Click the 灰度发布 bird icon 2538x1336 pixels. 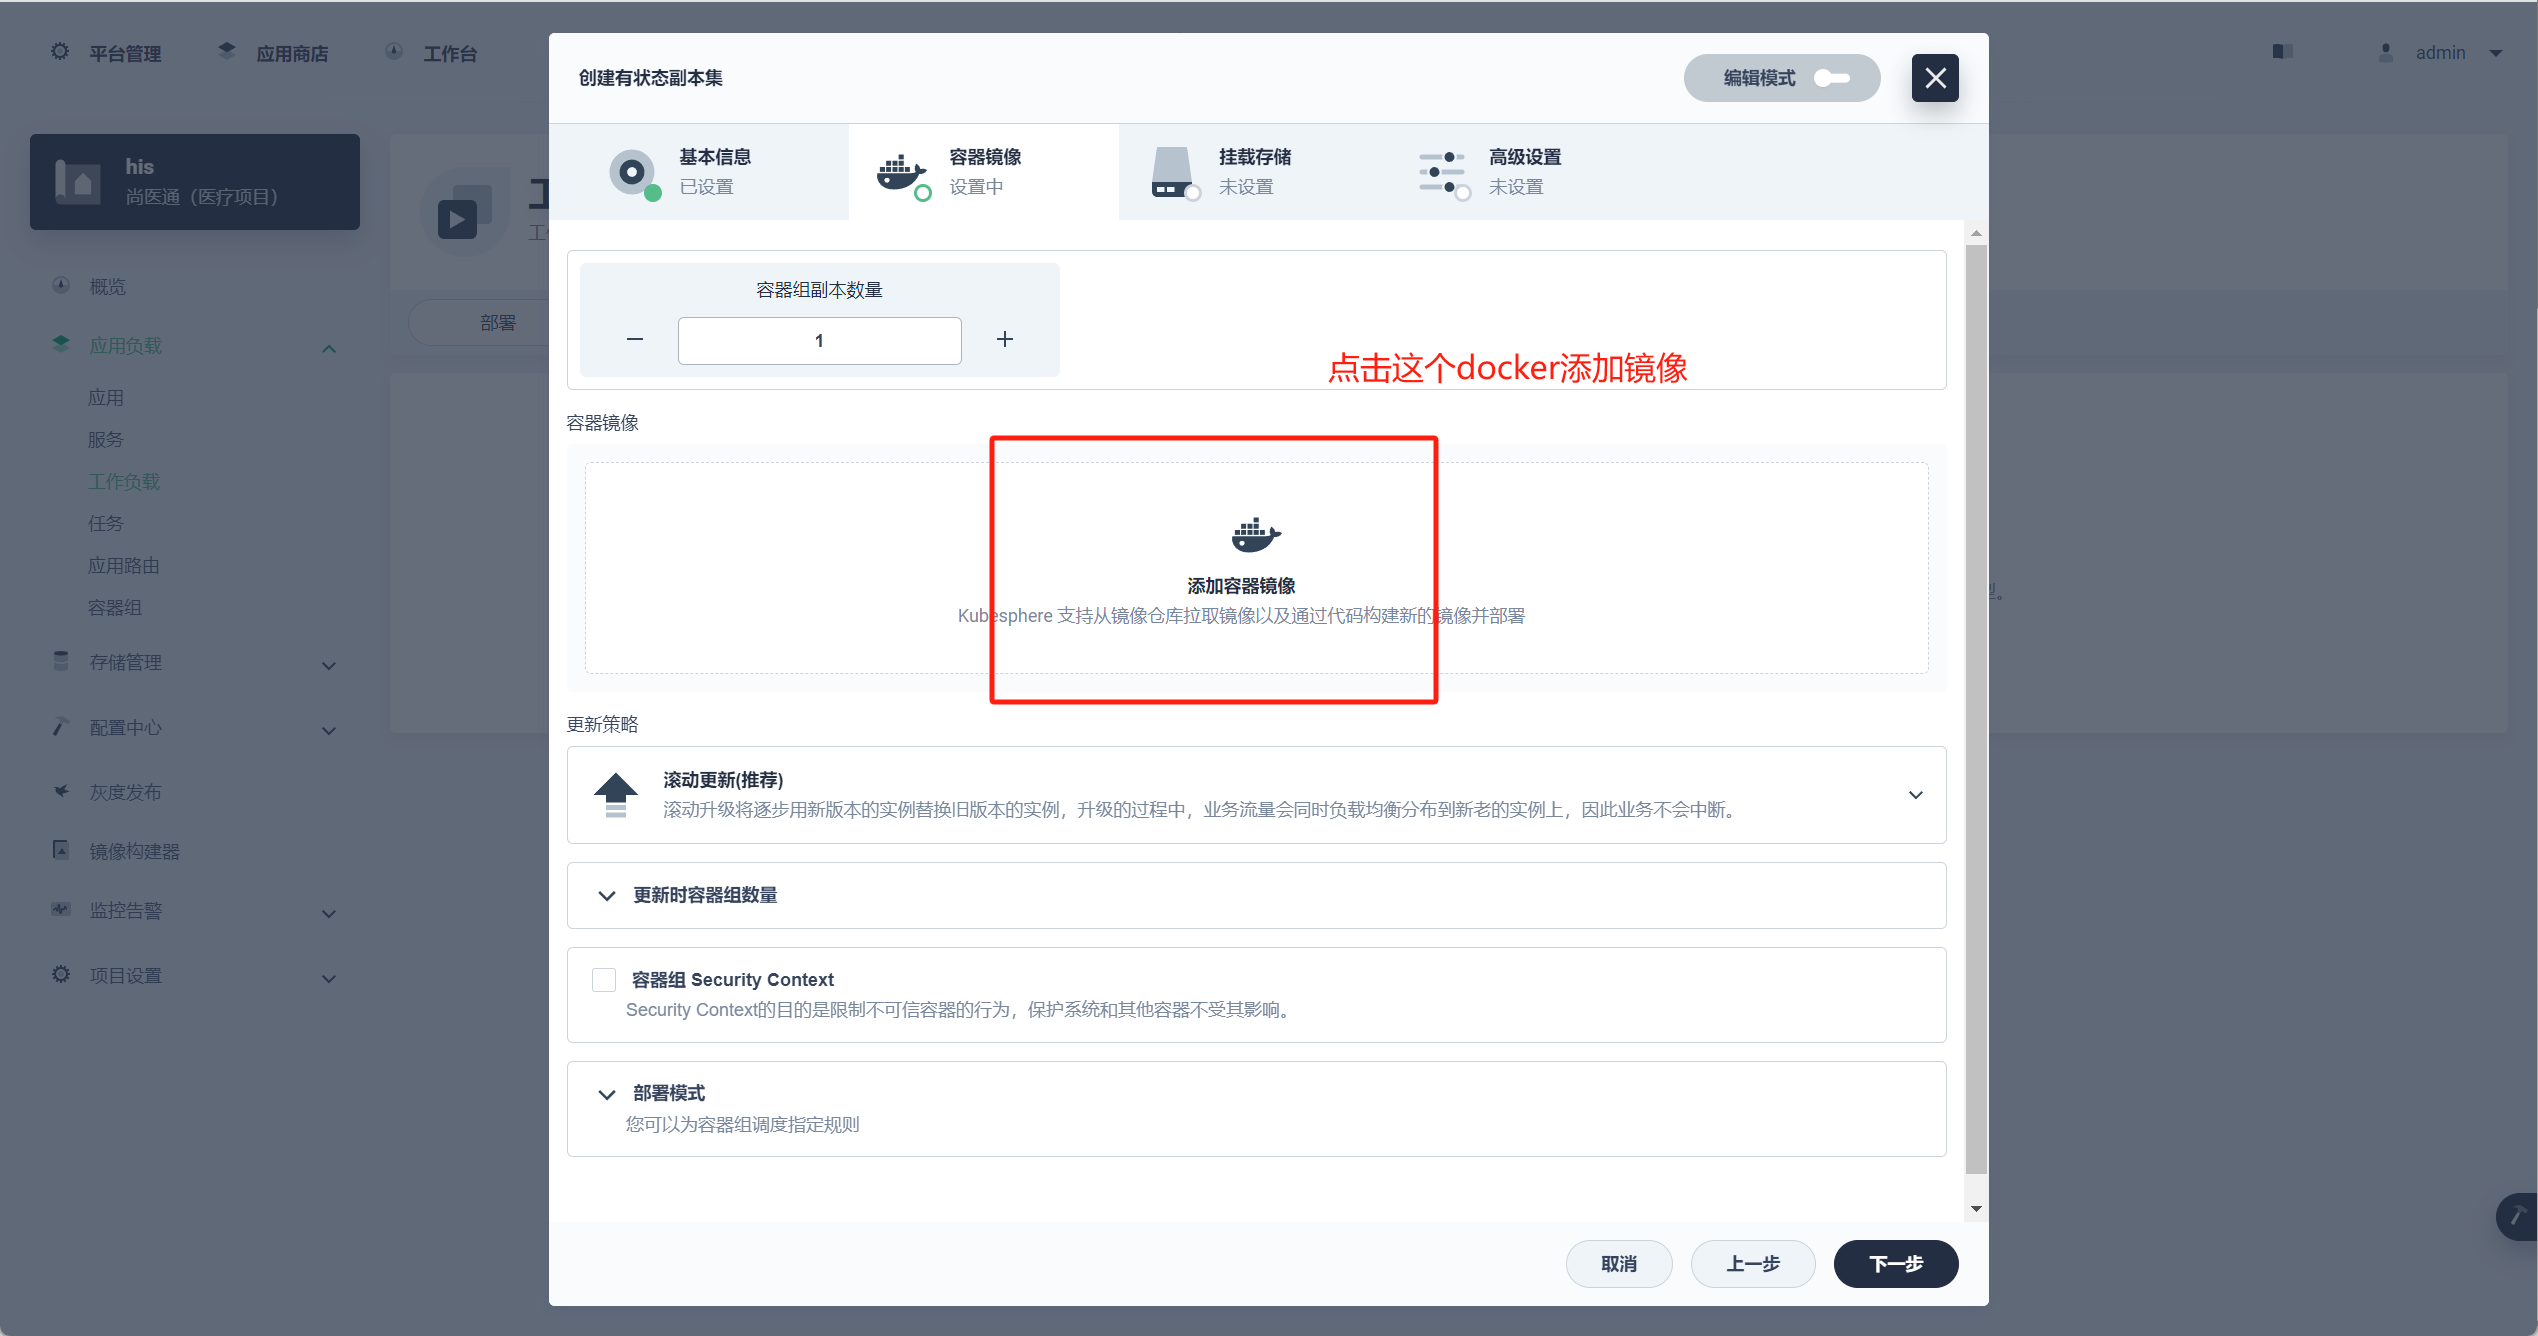(61, 791)
